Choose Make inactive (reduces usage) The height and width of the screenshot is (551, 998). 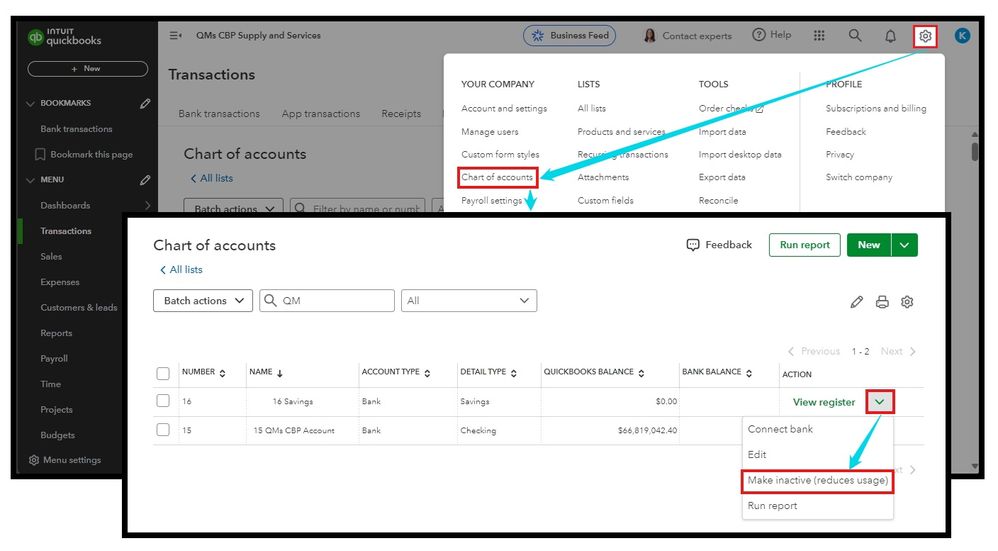818,480
